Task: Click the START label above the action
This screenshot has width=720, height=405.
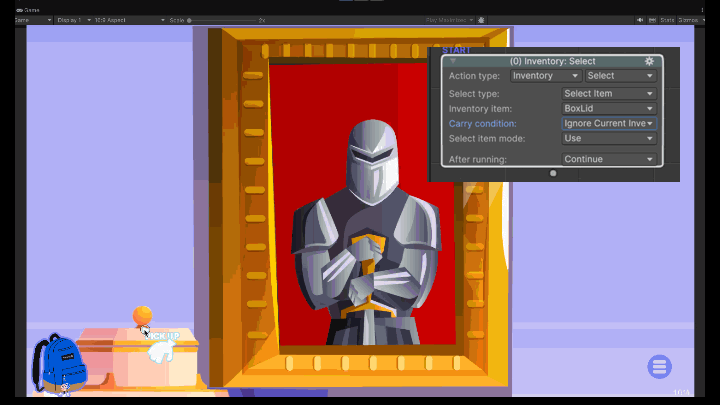Action: pos(456,50)
